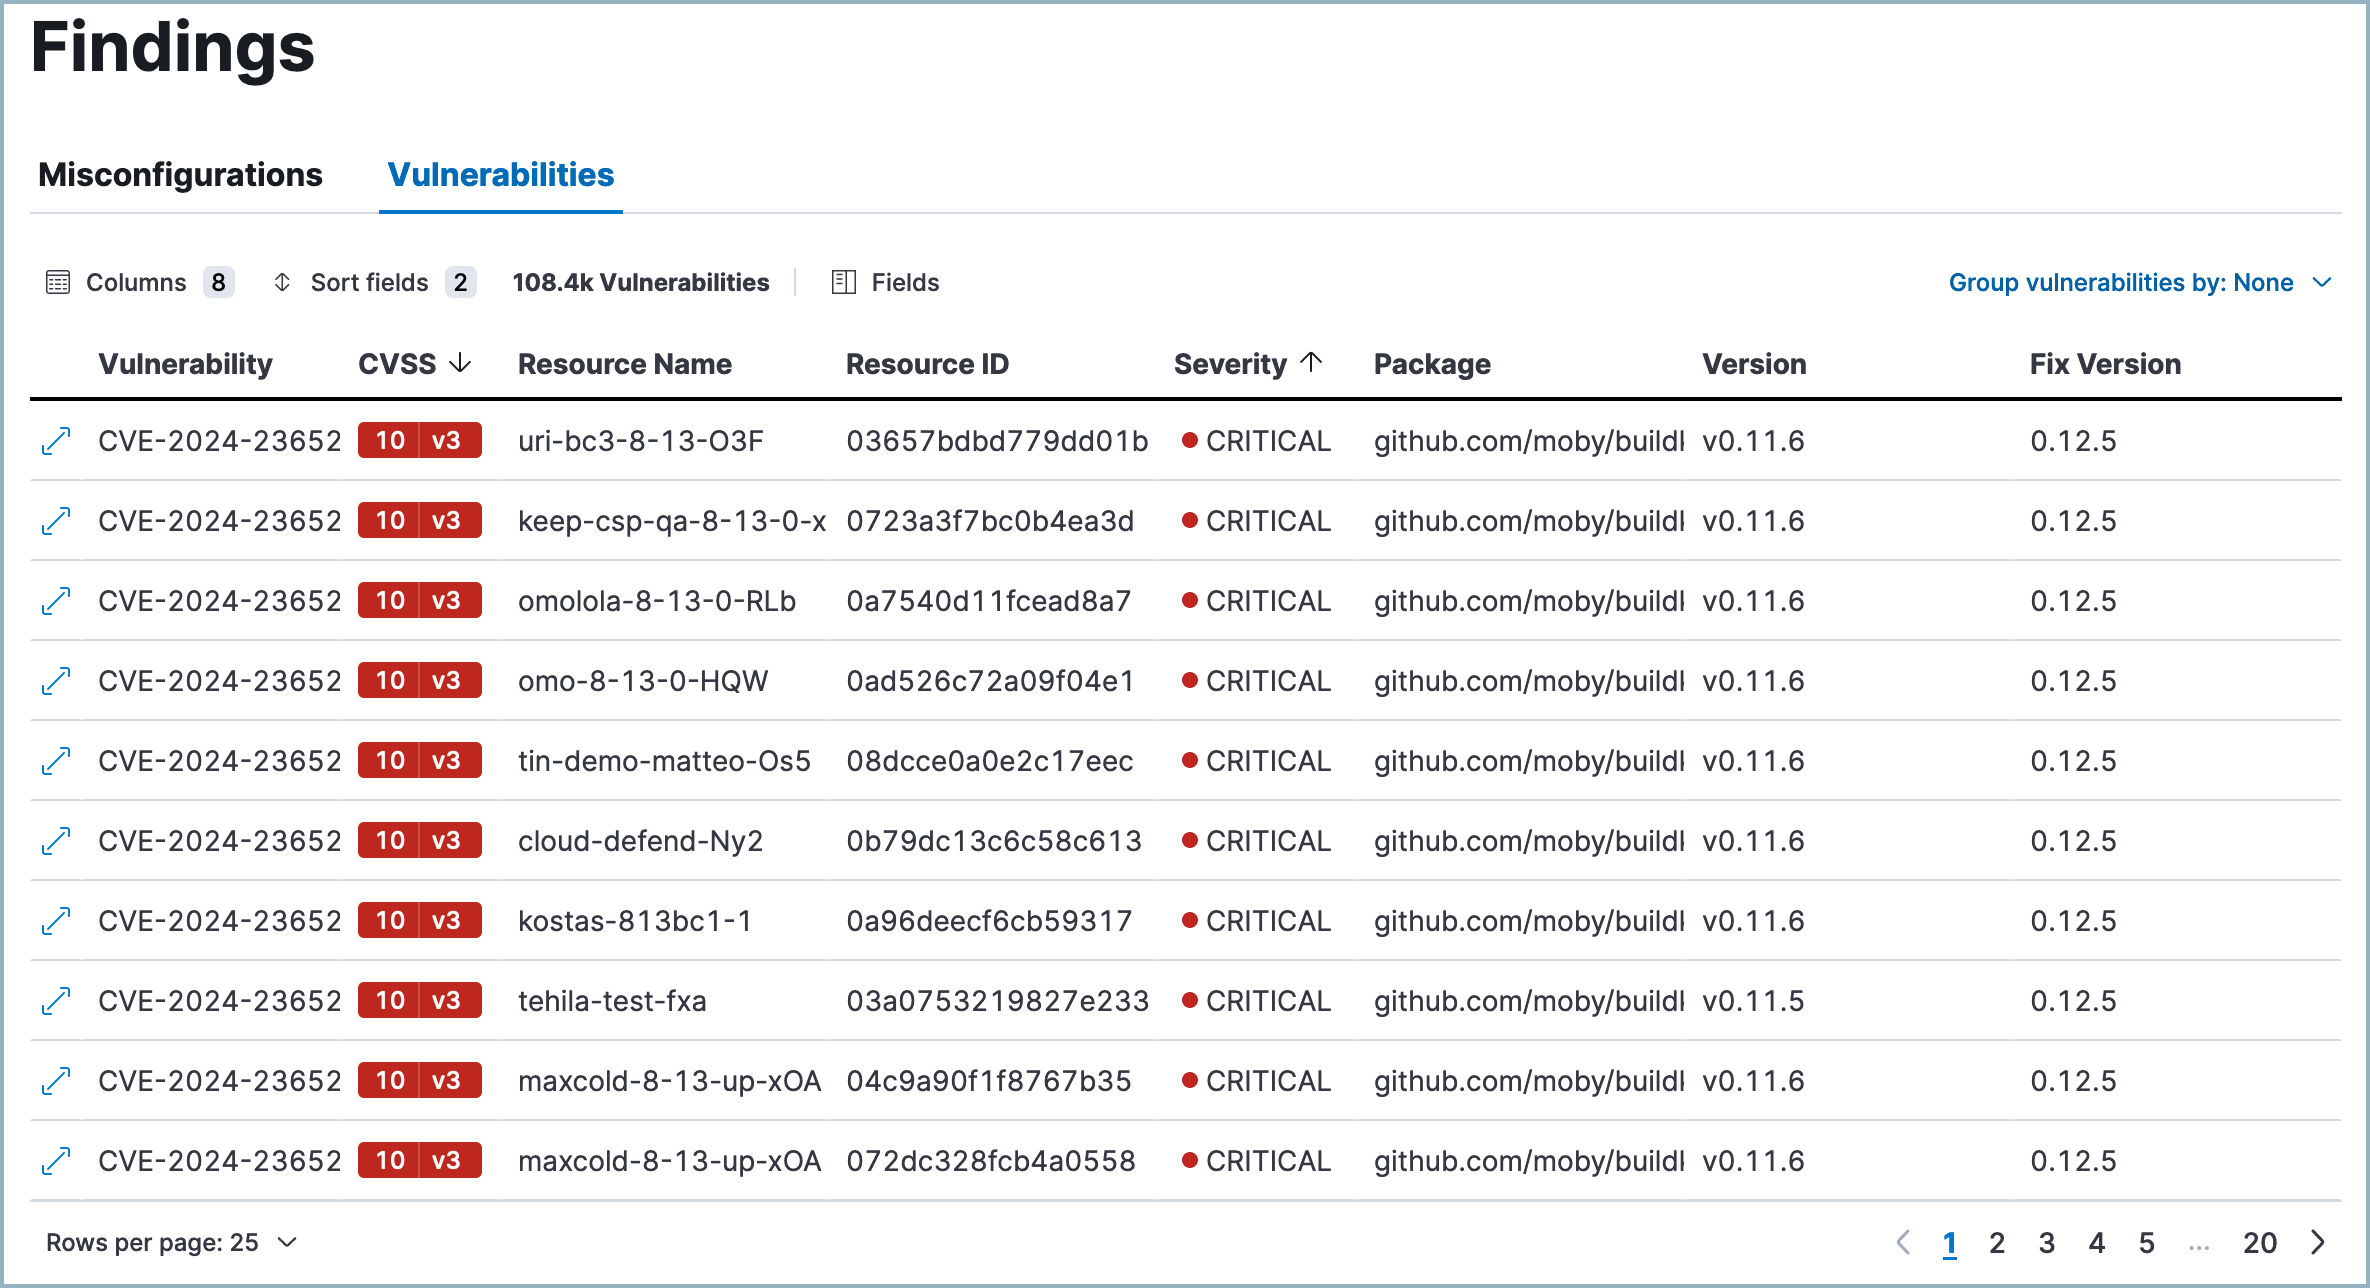Viewport: 2370px width, 1288px height.
Task: Open the Fields panel icon
Action: point(843,282)
